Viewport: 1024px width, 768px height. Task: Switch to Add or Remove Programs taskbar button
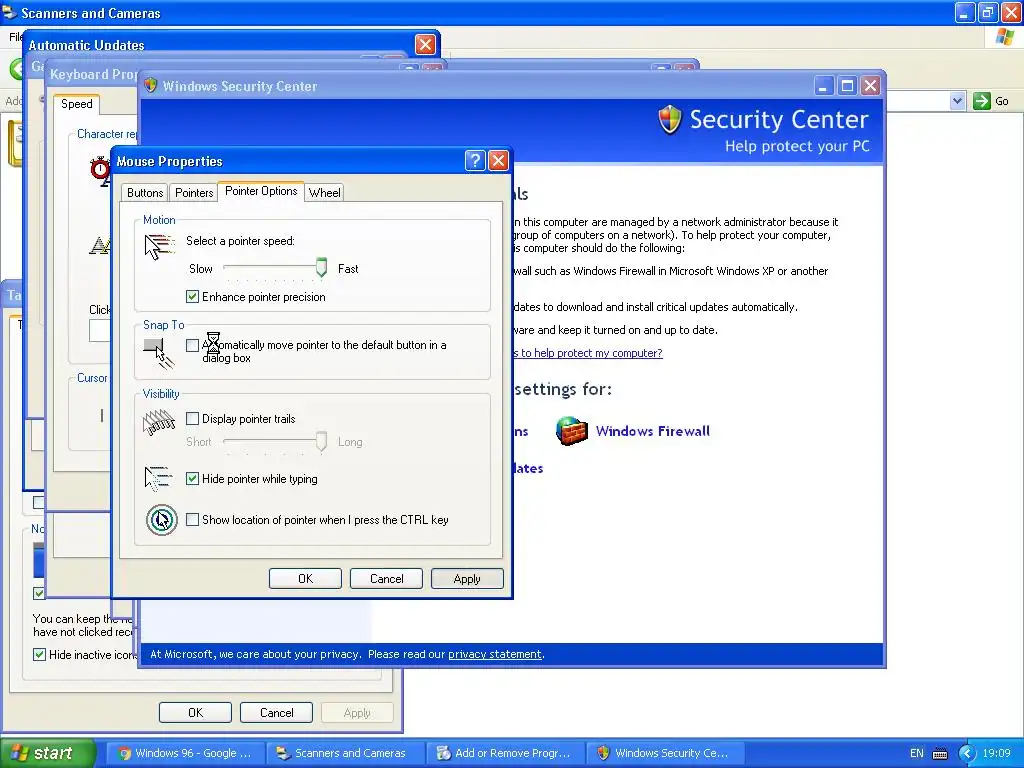coord(505,753)
